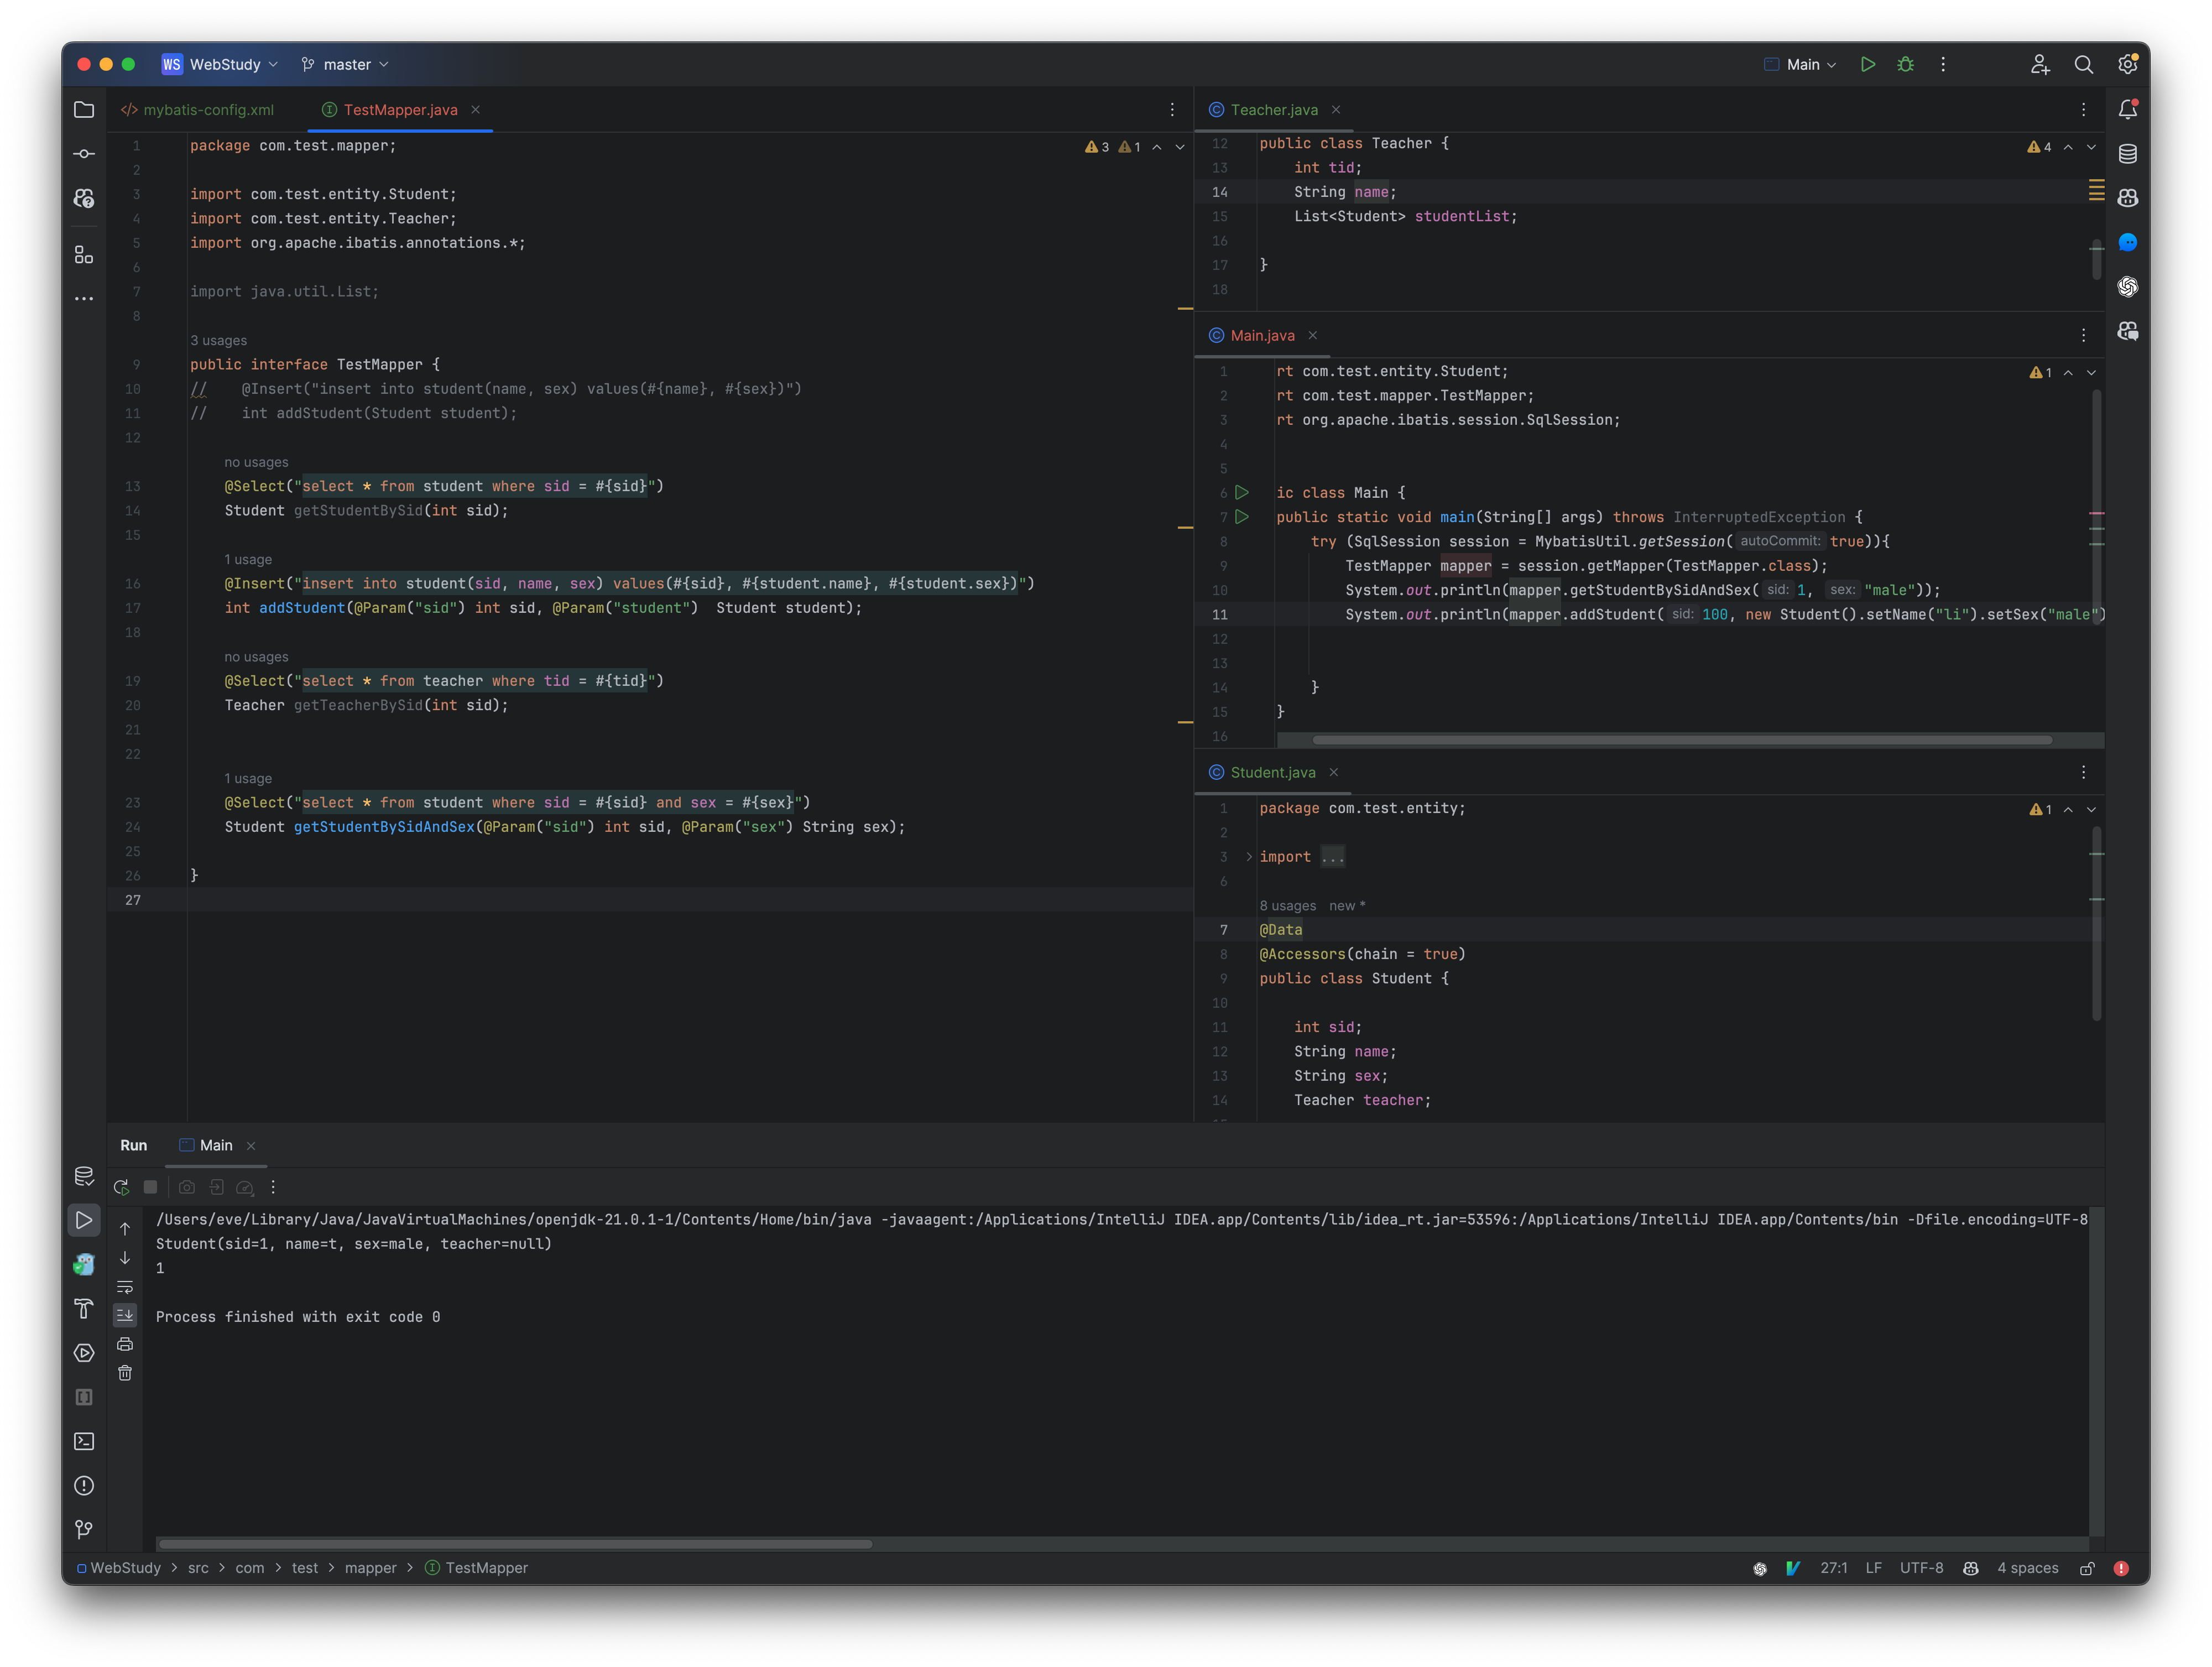This screenshot has height=1667, width=2212.
Task: Click the '3 usages' hint above TestMapper
Action: (x=219, y=340)
